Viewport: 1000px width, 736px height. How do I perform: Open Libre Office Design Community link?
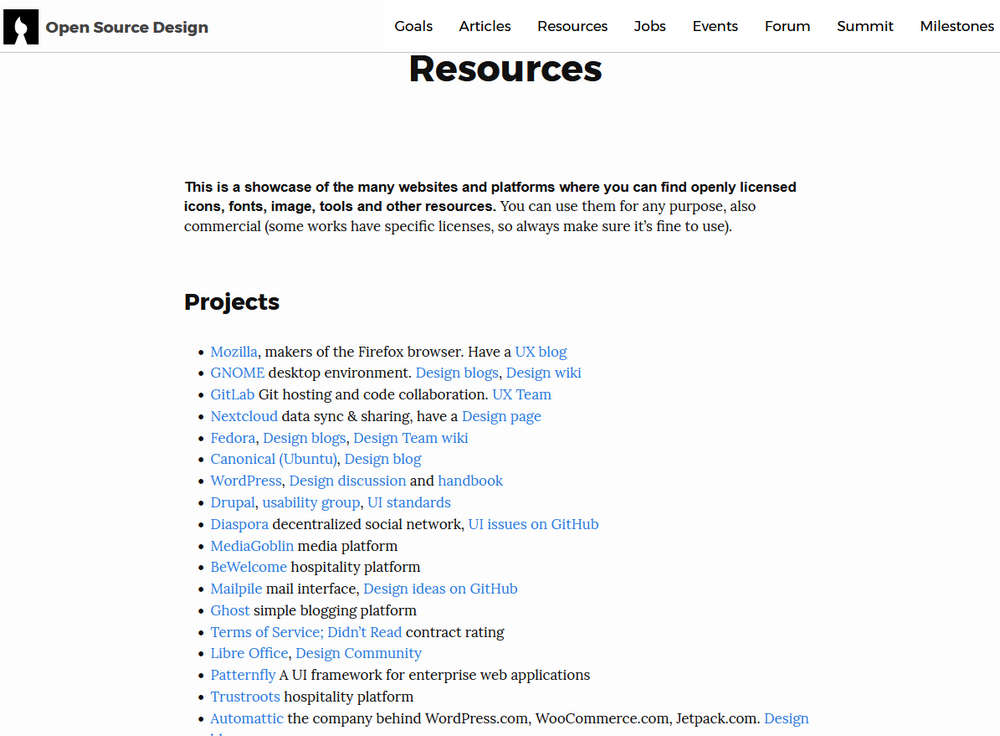(x=358, y=652)
